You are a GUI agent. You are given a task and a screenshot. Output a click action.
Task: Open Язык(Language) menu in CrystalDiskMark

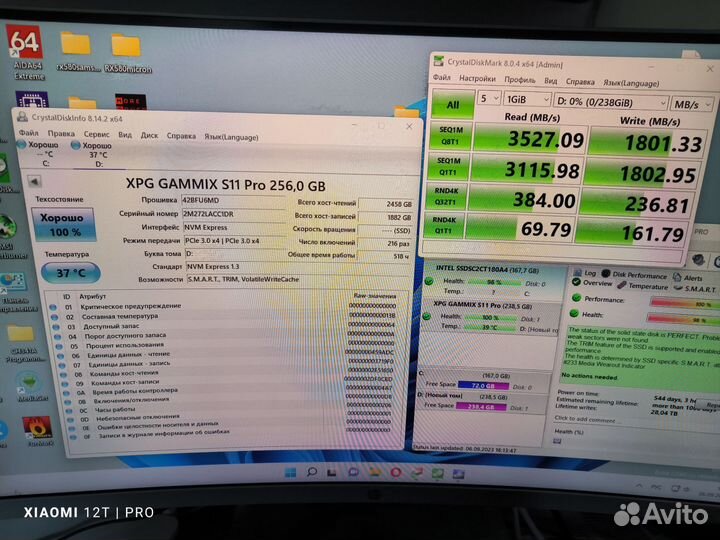click(x=631, y=83)
